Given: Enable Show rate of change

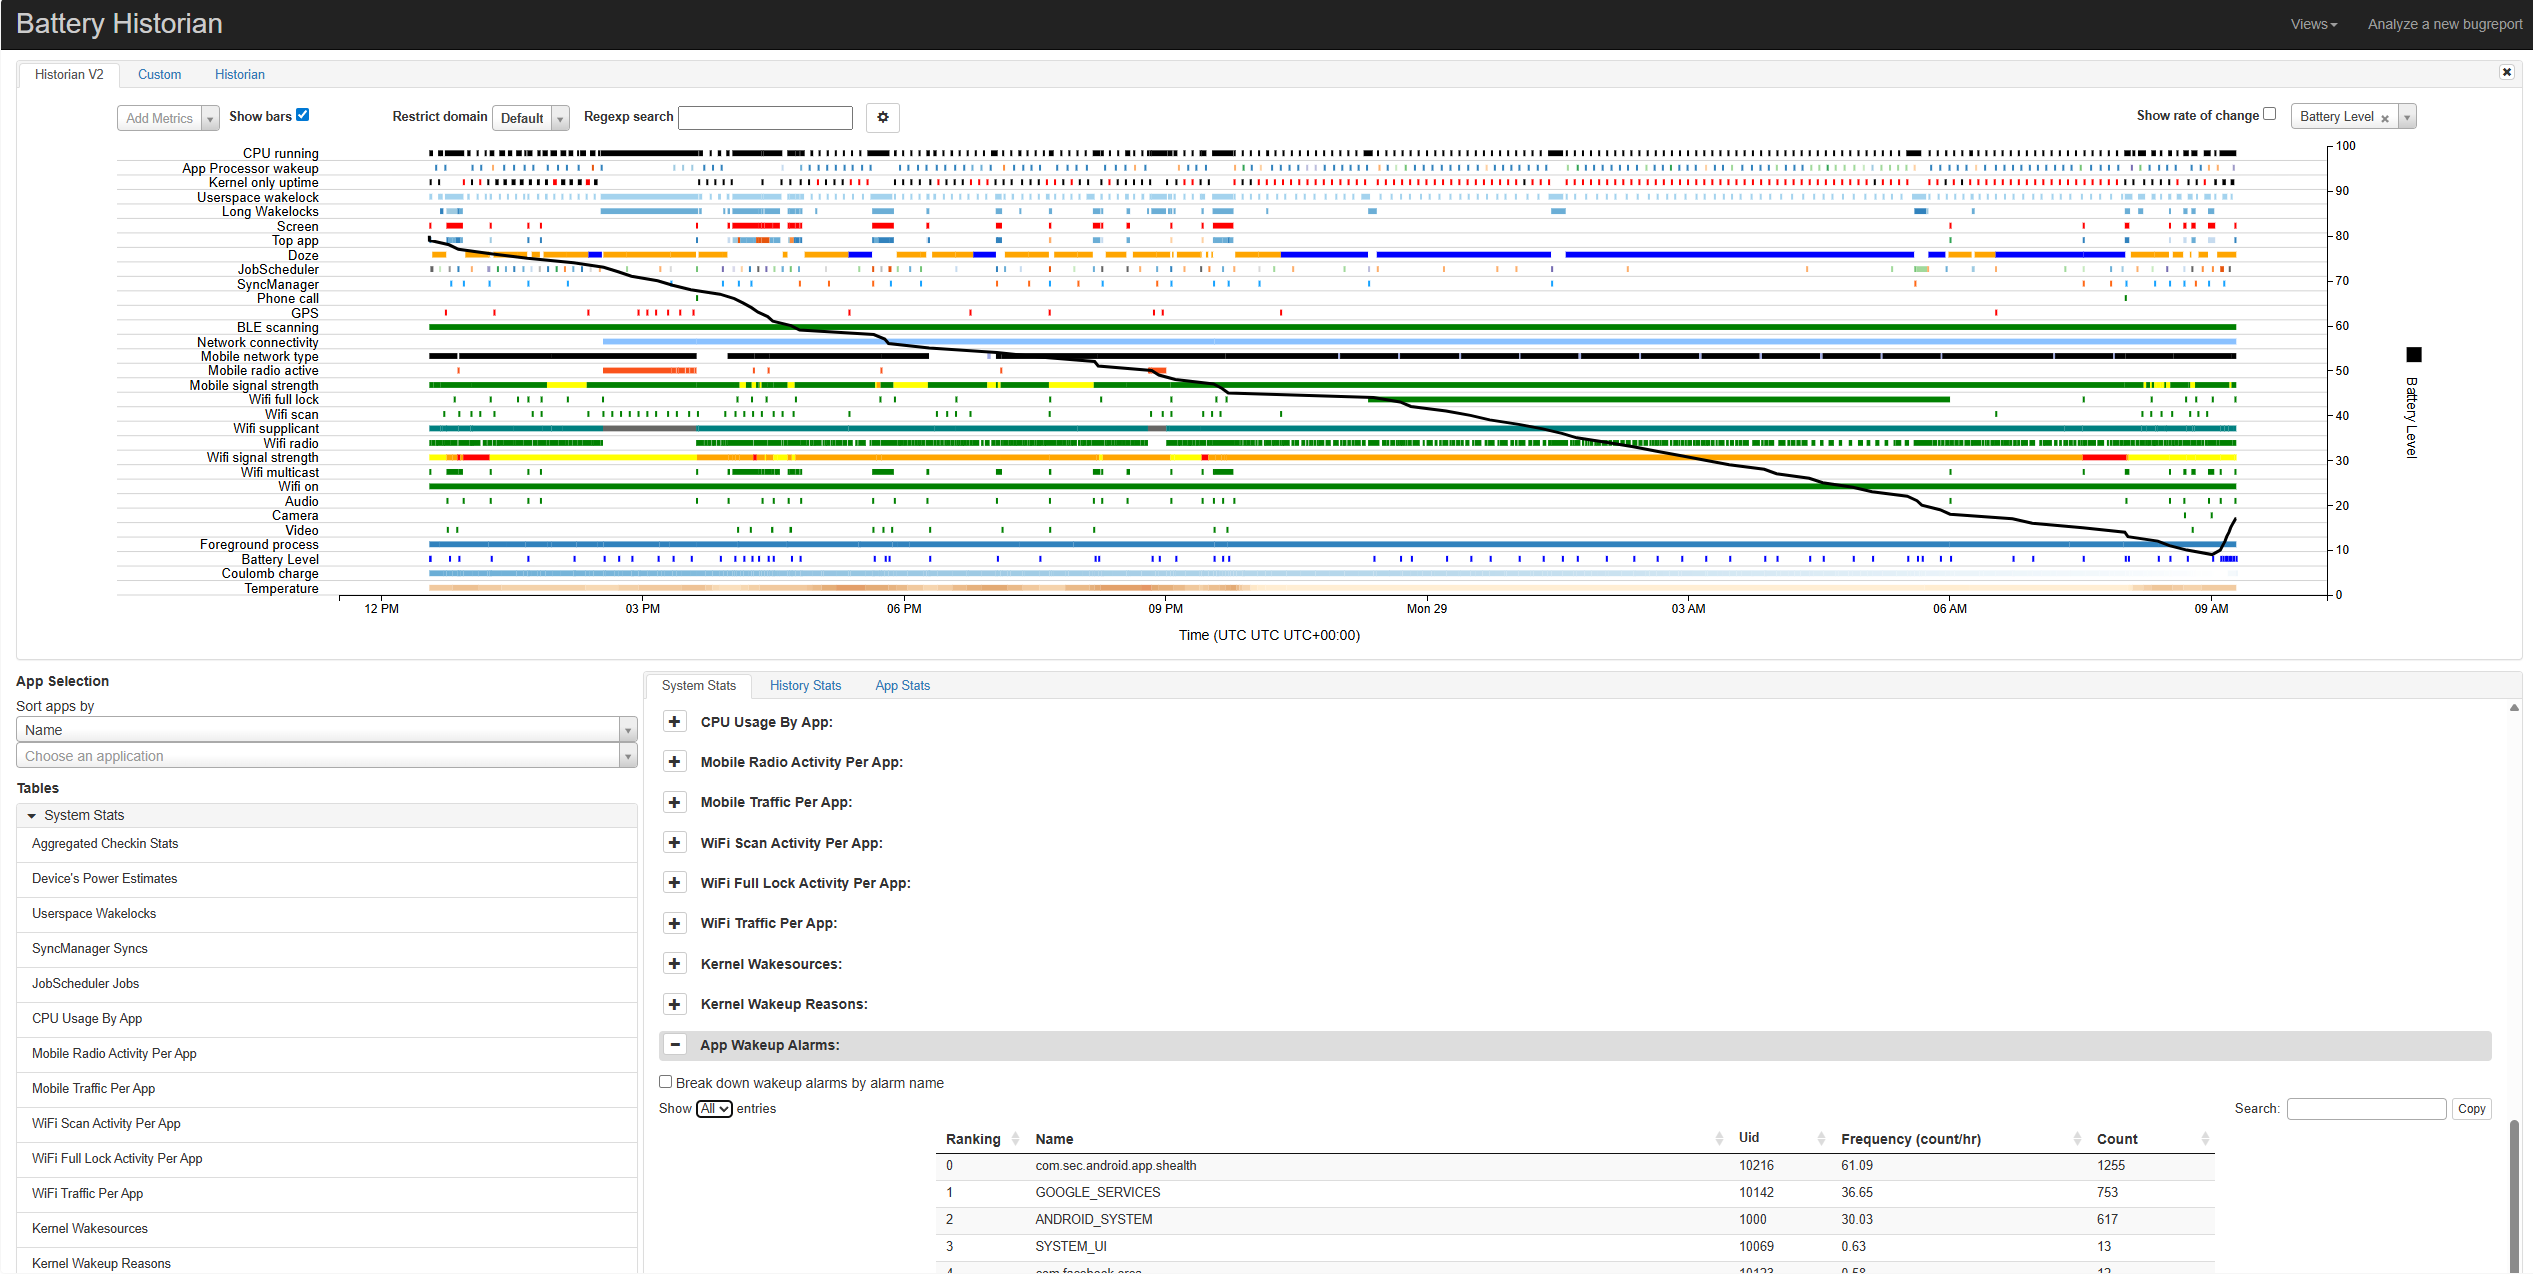Looking at the screenshot, I should pyautogui.click(x=2269, y=114).
